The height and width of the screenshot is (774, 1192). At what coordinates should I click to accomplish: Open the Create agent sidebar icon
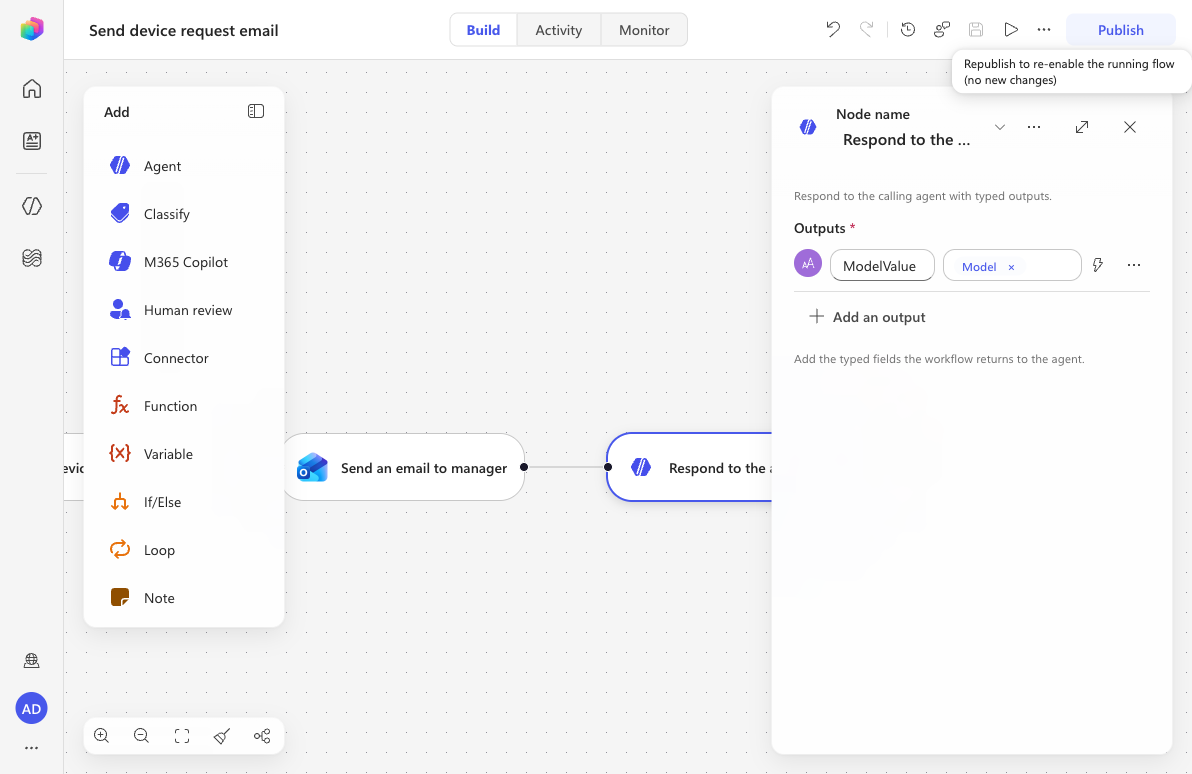click(x=31, y=141)
